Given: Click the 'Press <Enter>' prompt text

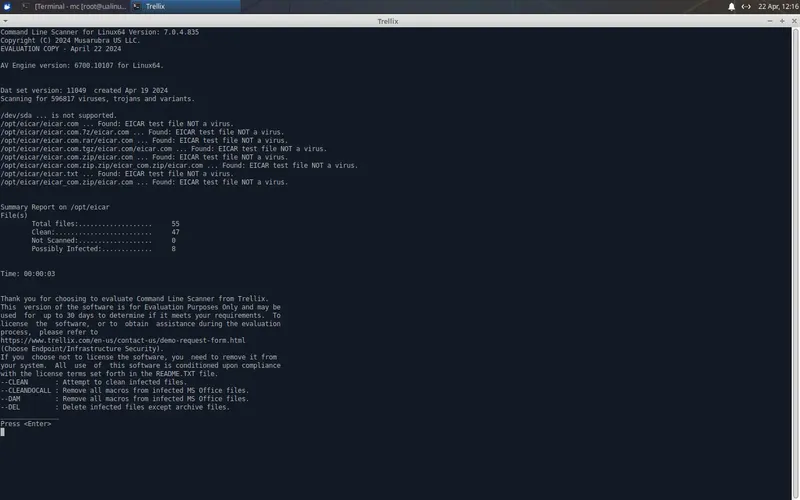Looking at the screenshot, I should click(x=26, y=424).
